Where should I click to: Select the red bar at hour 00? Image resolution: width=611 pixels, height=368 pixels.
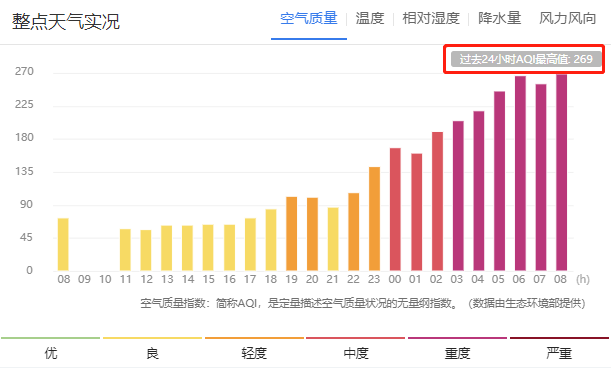395,209
